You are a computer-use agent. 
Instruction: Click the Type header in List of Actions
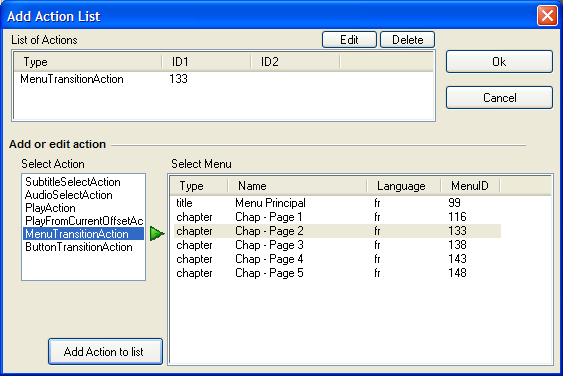click(x=88, y=62)
